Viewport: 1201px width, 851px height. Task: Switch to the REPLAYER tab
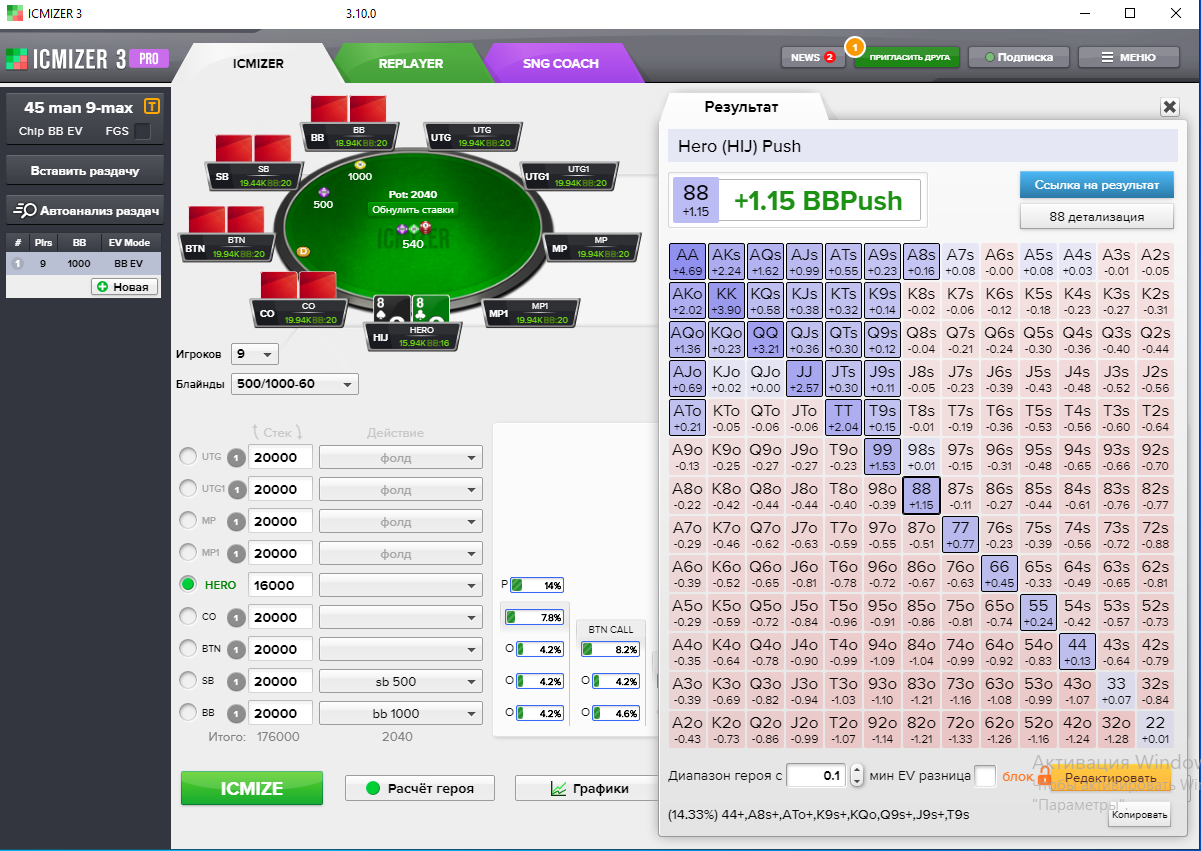(410, 63)
